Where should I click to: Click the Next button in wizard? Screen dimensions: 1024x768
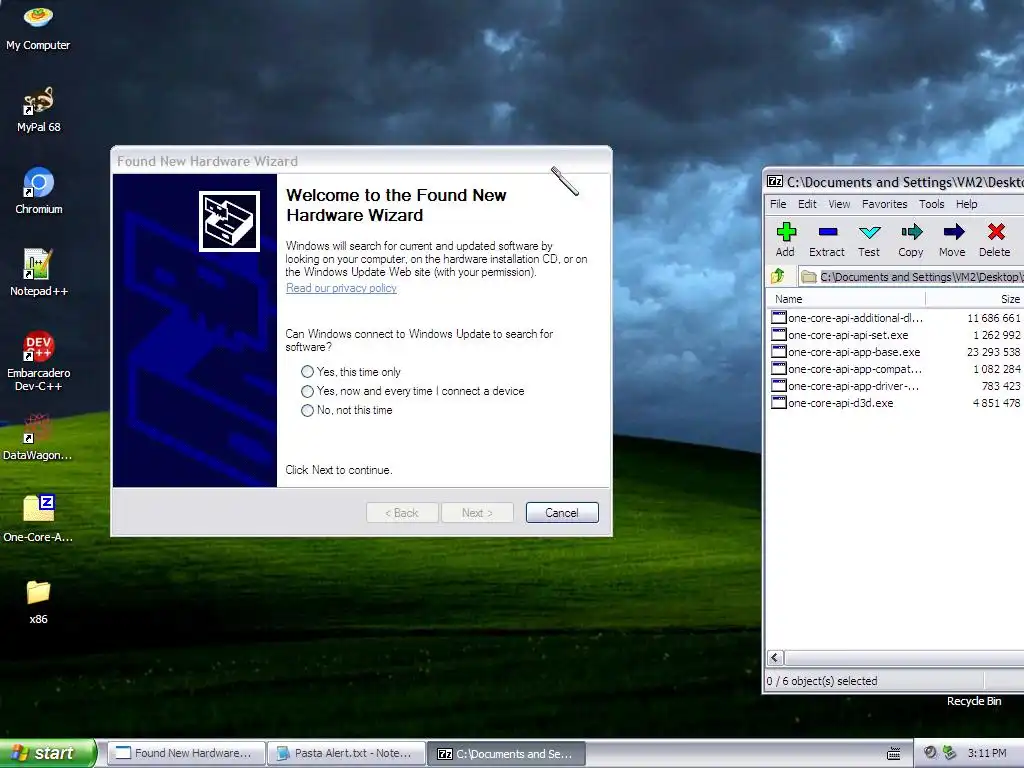pos(477,513)
